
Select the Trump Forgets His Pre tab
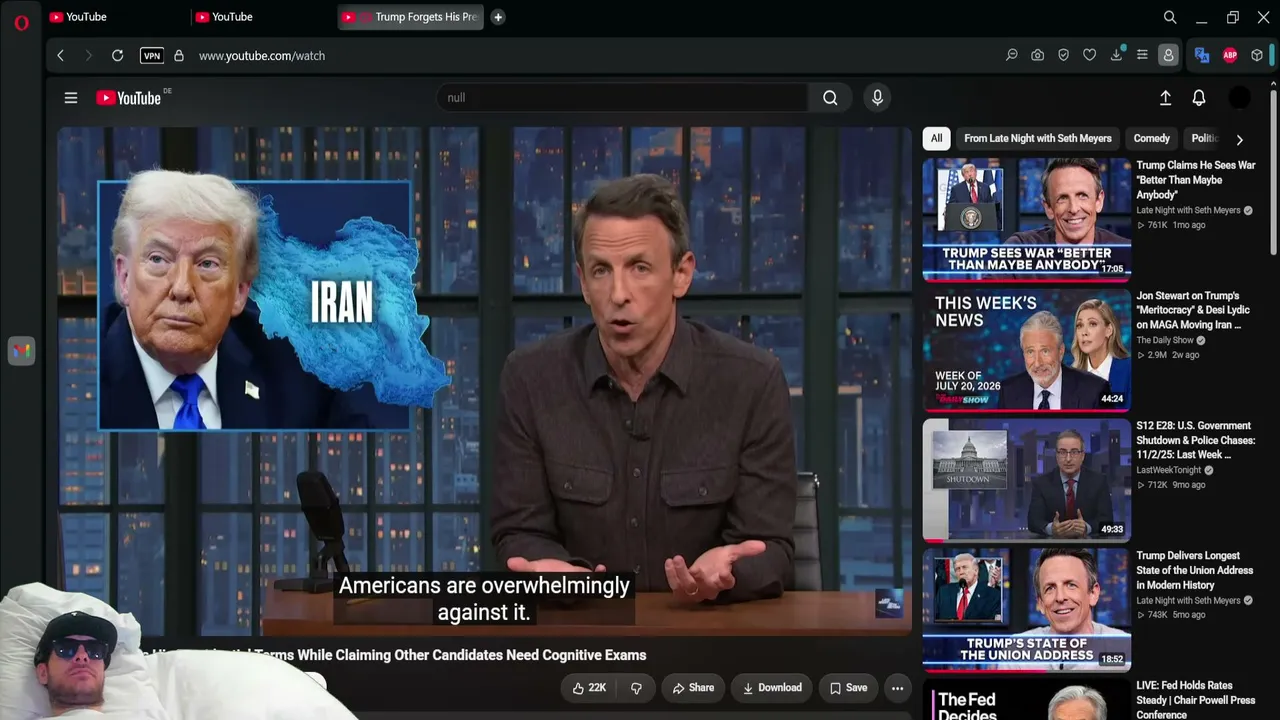coord(411,17)
